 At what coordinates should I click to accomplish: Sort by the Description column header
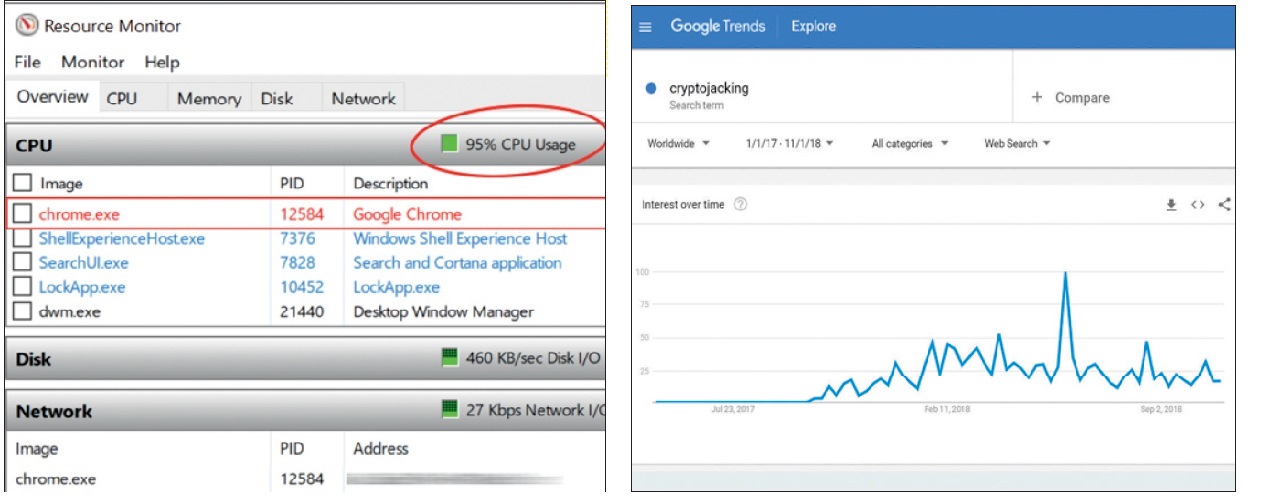390,183
